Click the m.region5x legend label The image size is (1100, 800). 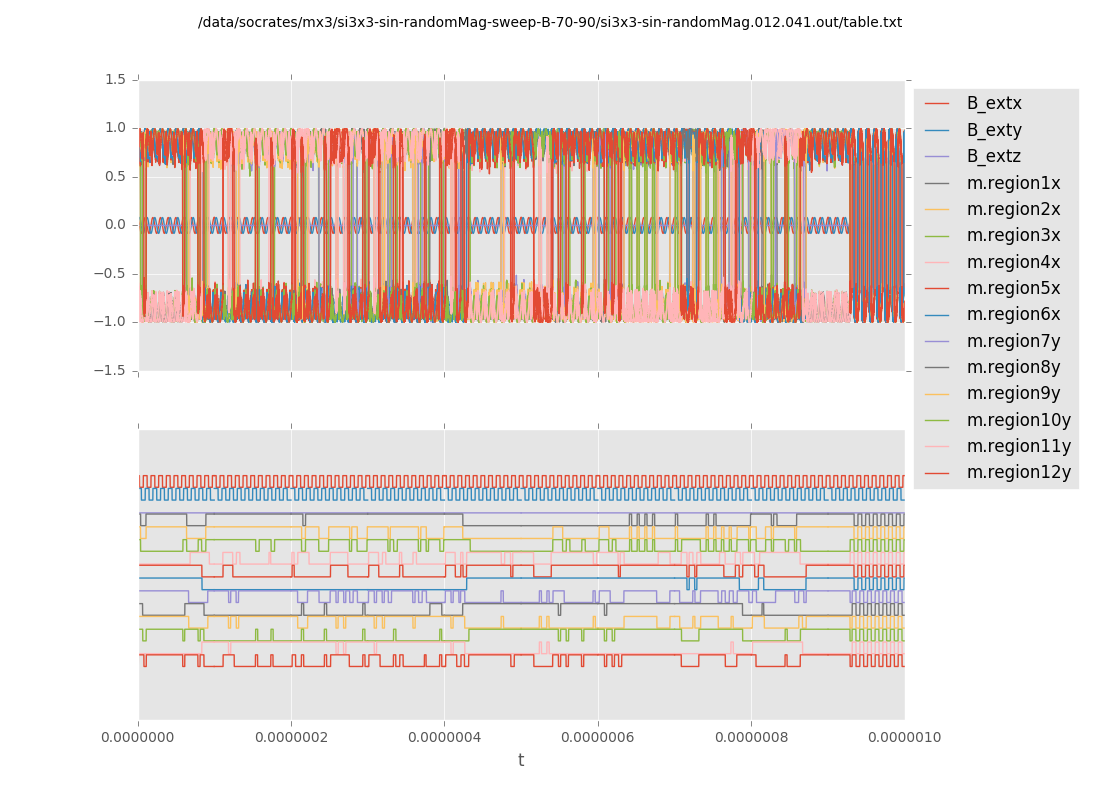pyautogui.click(x=1013, y=288)
